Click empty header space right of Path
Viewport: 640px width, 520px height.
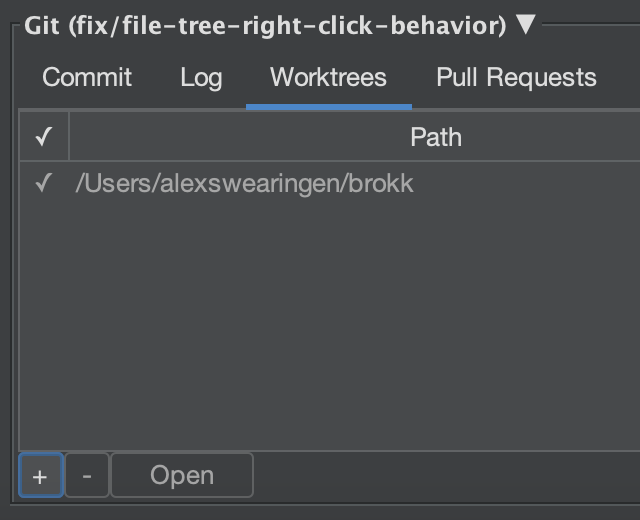pos(551,136)
